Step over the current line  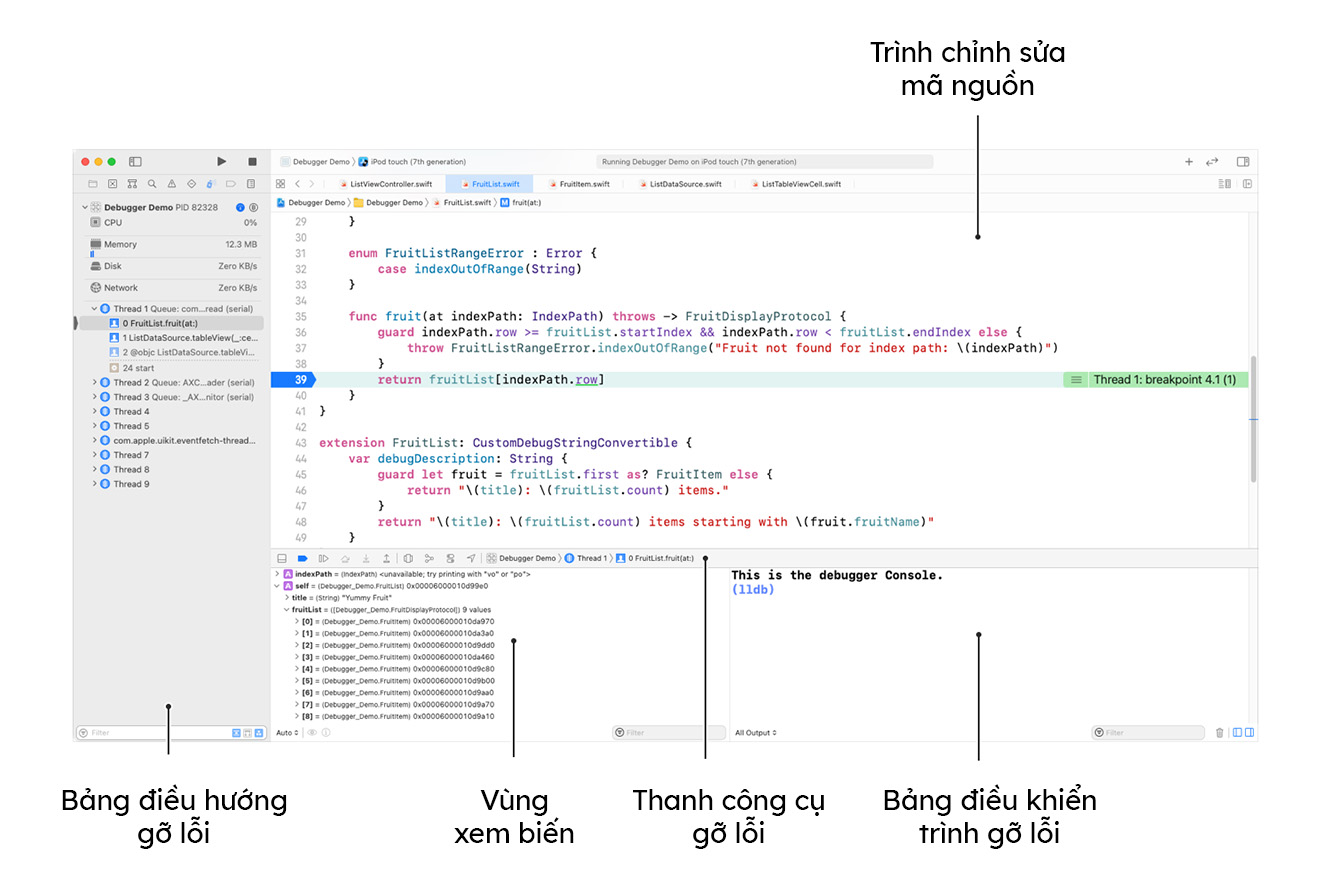click(345, 558)
